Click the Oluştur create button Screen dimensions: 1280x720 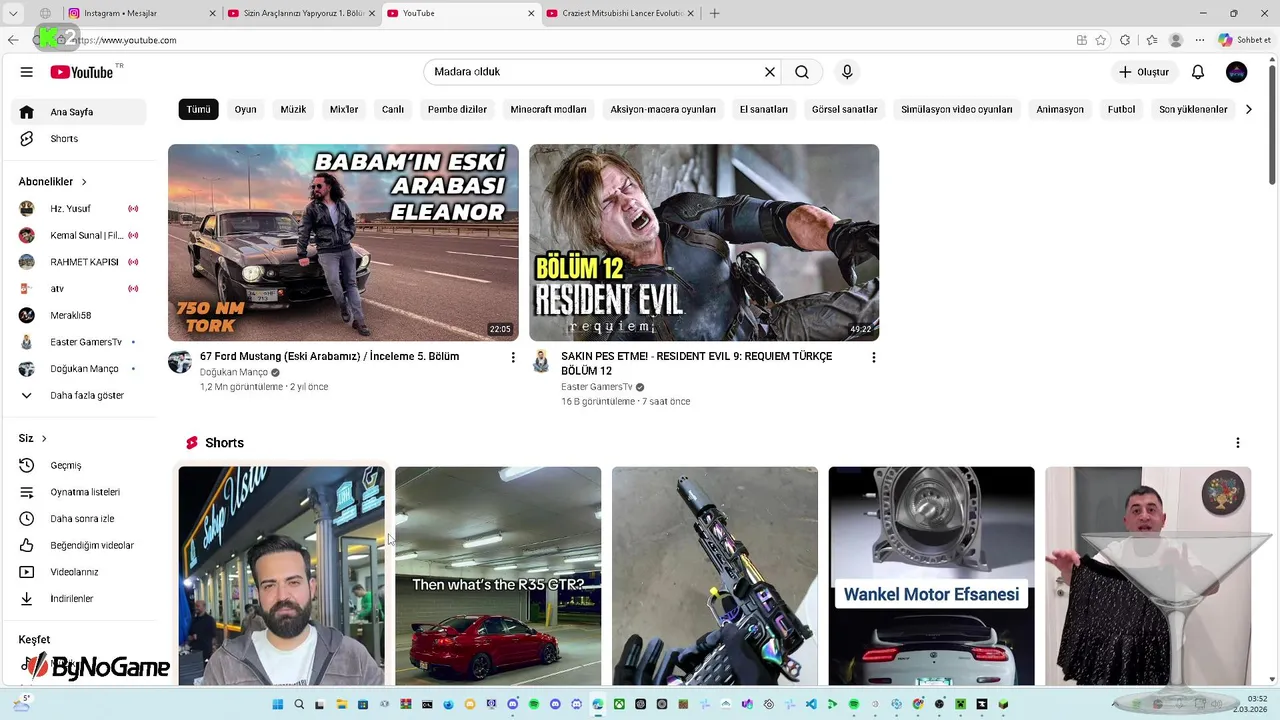(x=1144, y=72)
